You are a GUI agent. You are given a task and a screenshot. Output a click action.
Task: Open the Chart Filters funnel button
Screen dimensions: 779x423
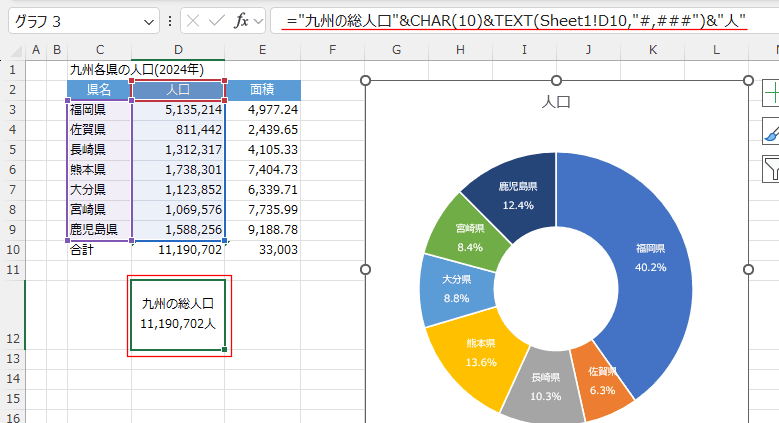pyautogui.click(x=771, y=169)
